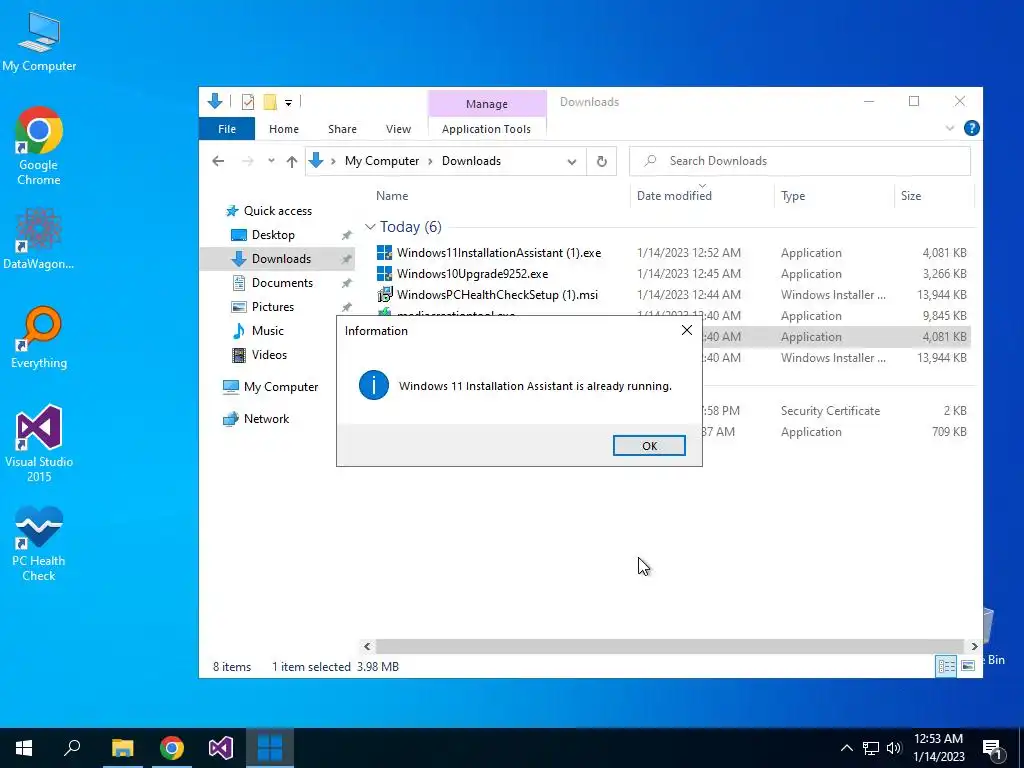Click the PC Health Check desktop shortcut
The image size is (1024, 768).
(39, 543)
